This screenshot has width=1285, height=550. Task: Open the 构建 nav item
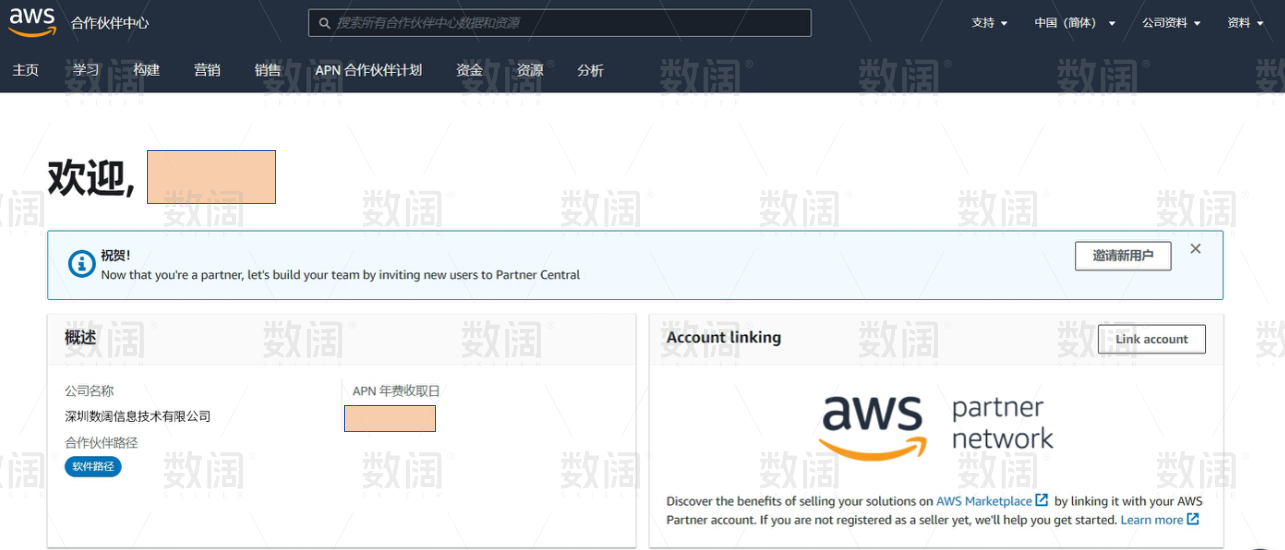click(147, 70)
